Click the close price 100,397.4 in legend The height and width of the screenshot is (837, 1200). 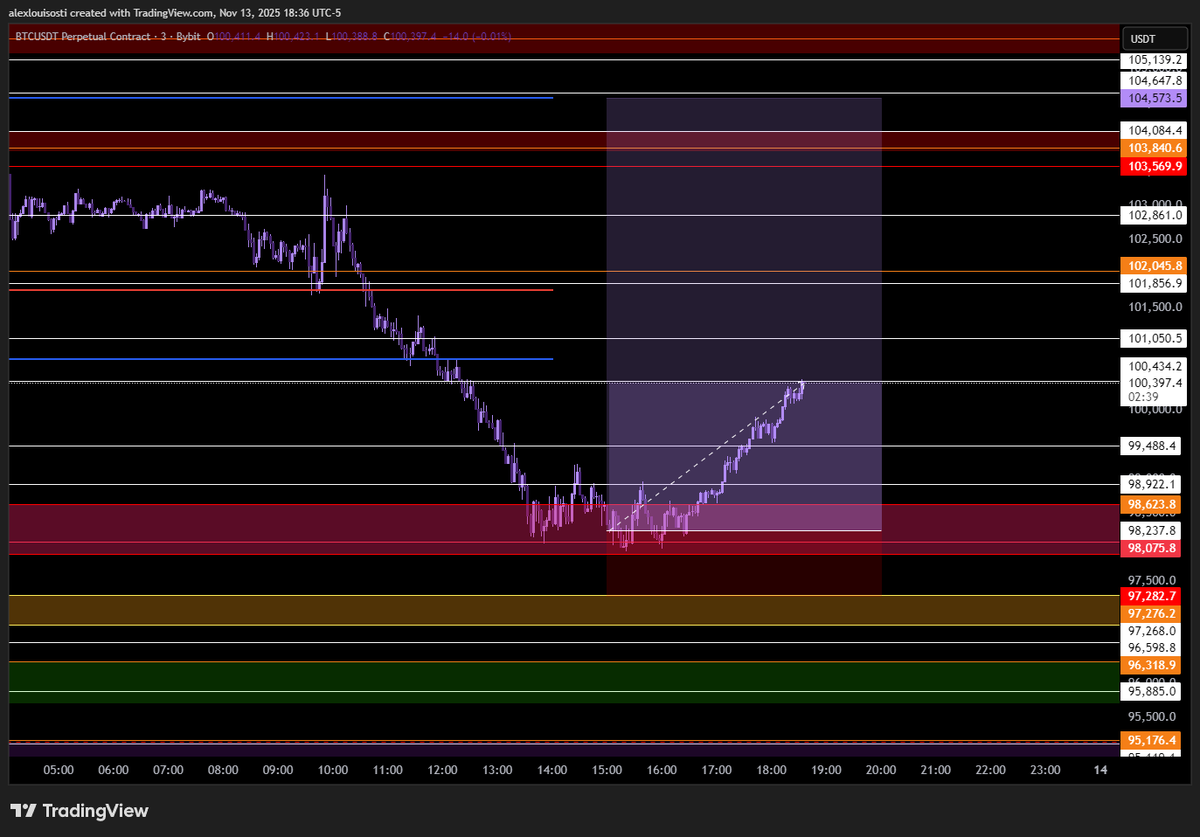pos(414,37)
